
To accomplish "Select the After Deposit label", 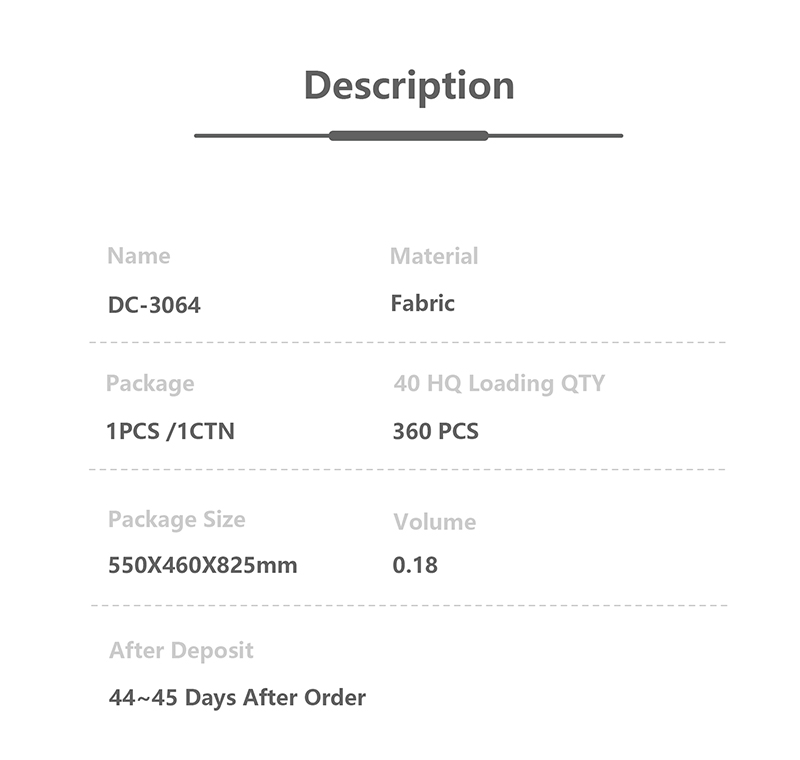I will (181, 650).
